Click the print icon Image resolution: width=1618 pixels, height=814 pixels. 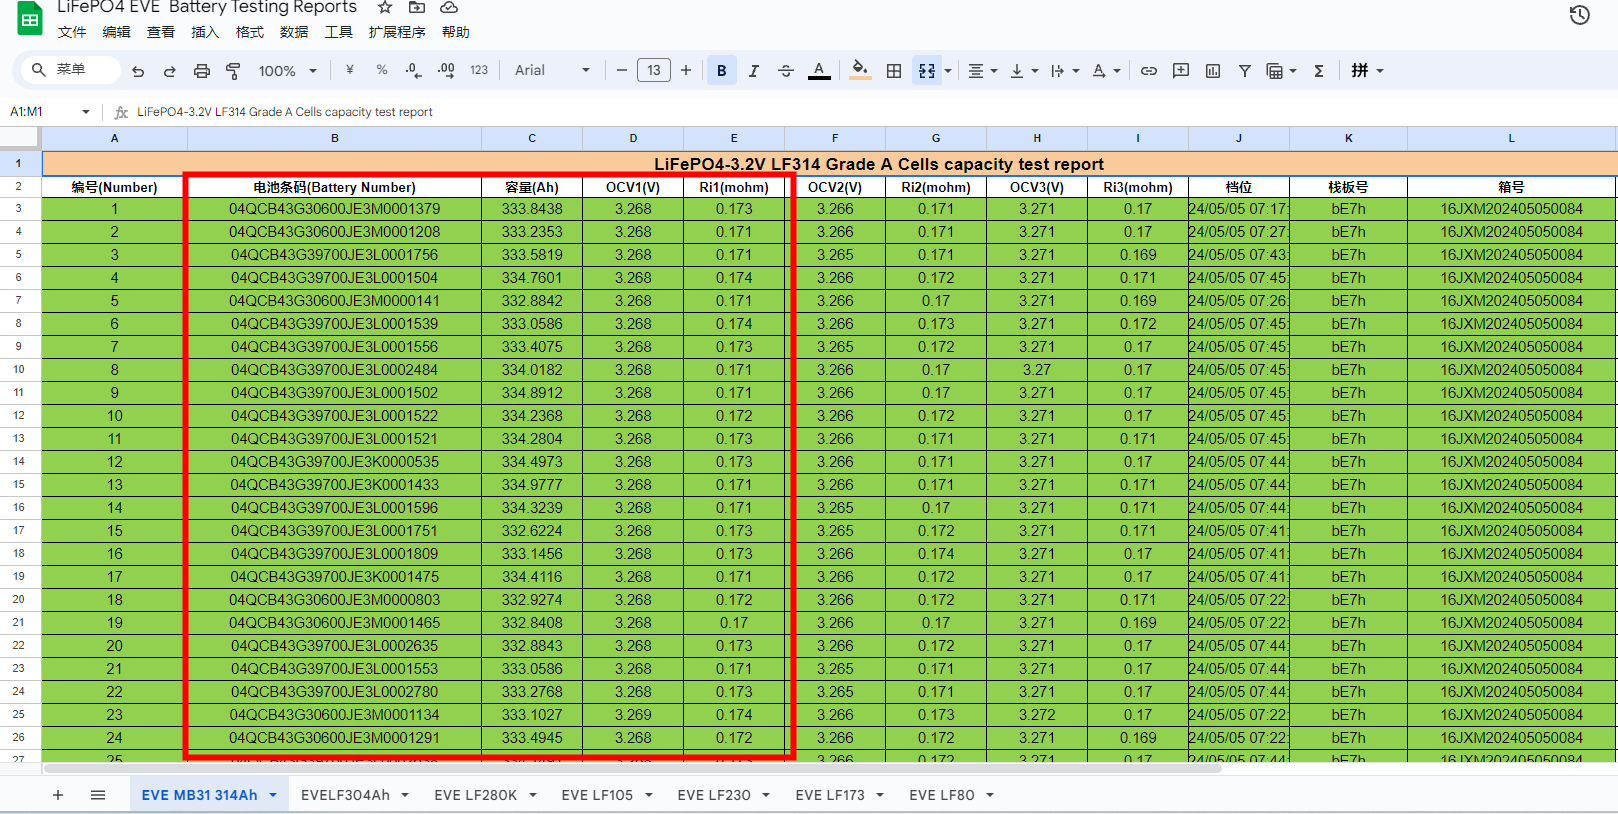202,71
